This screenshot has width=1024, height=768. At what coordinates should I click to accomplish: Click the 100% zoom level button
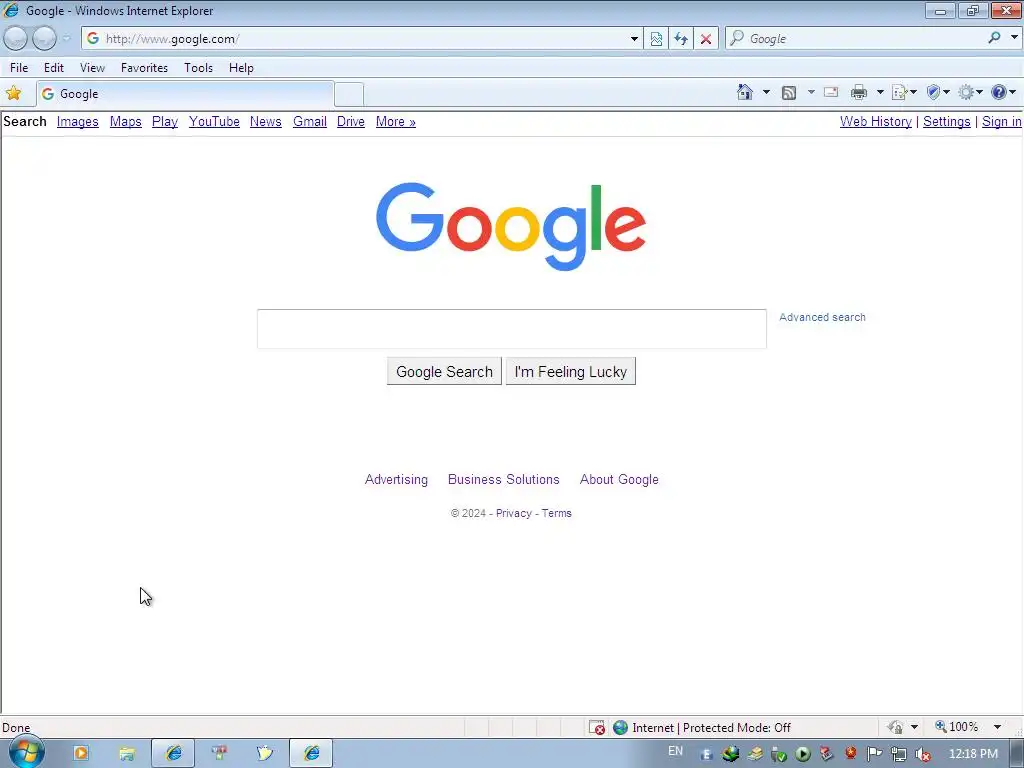coord(957,727)
